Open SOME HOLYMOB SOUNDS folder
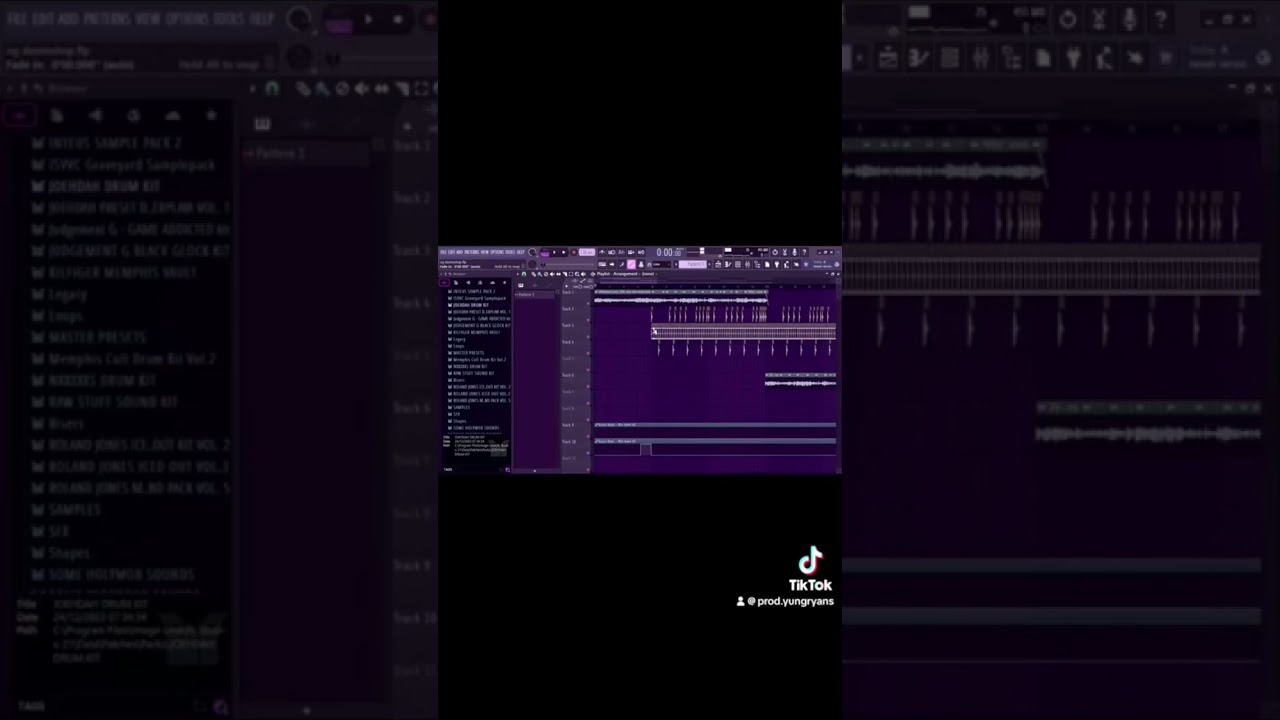Image resolution: width=1280 pixels, height=720 pixels. click(x=474, y=428)
